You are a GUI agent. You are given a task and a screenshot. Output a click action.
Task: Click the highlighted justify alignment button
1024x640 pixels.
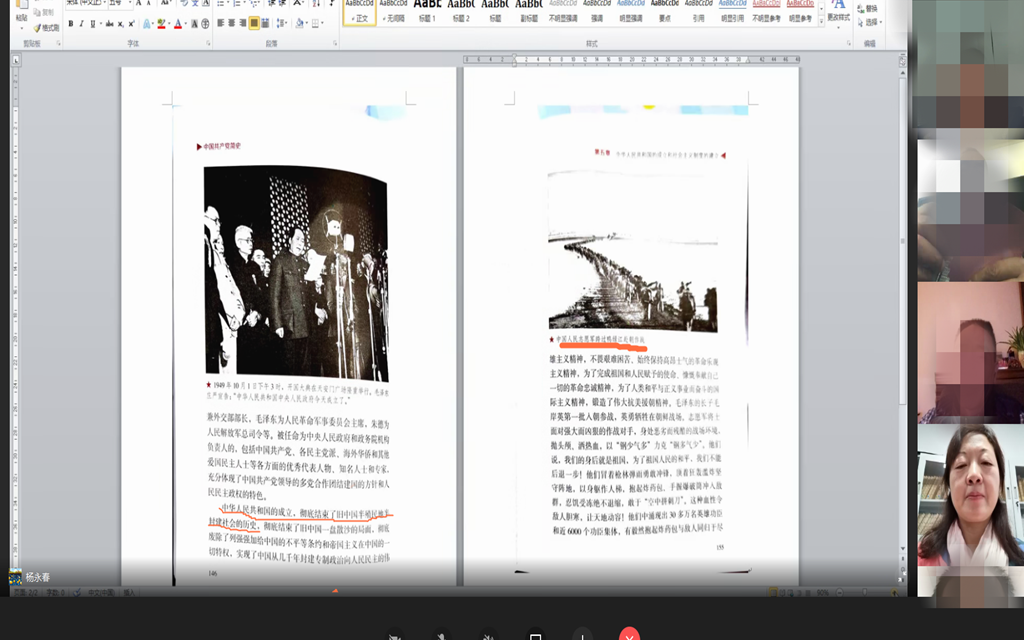254,23
